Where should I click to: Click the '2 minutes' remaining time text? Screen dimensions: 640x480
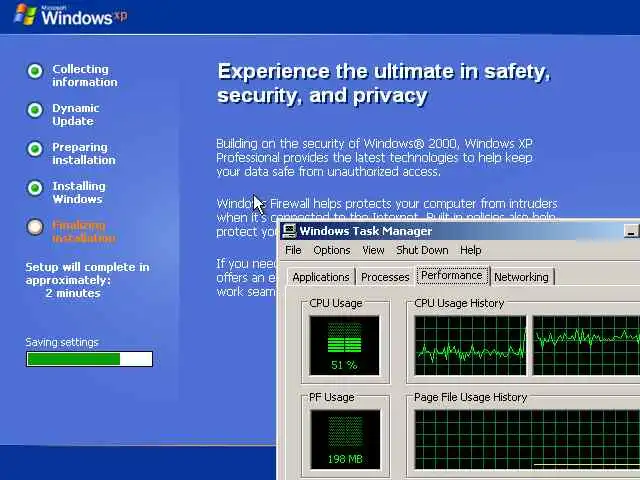(73, 293)
